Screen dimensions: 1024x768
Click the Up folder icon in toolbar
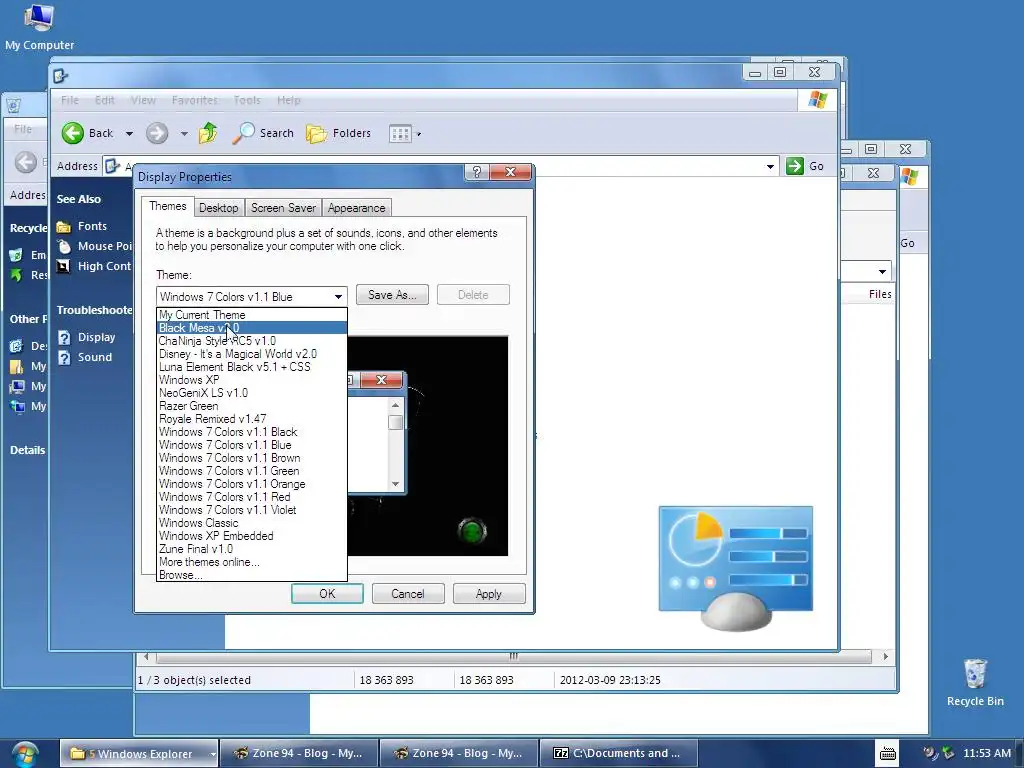(208, 133)
